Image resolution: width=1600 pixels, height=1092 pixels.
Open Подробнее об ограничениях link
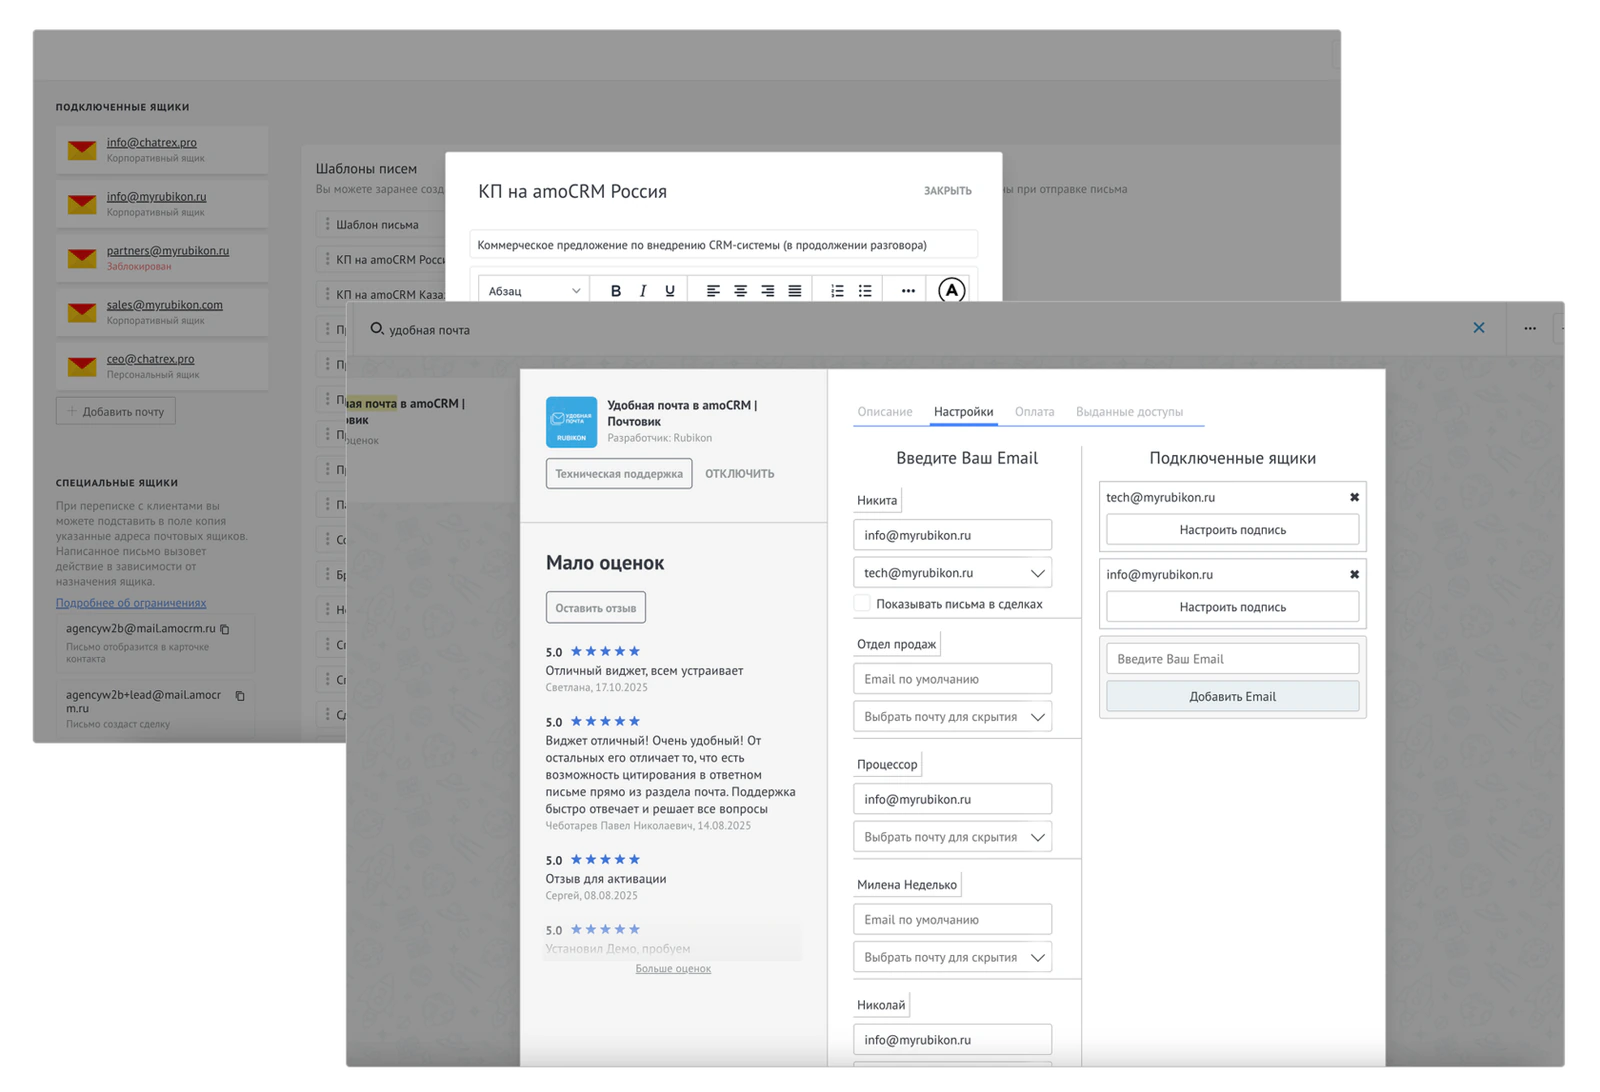pos(131,603)
